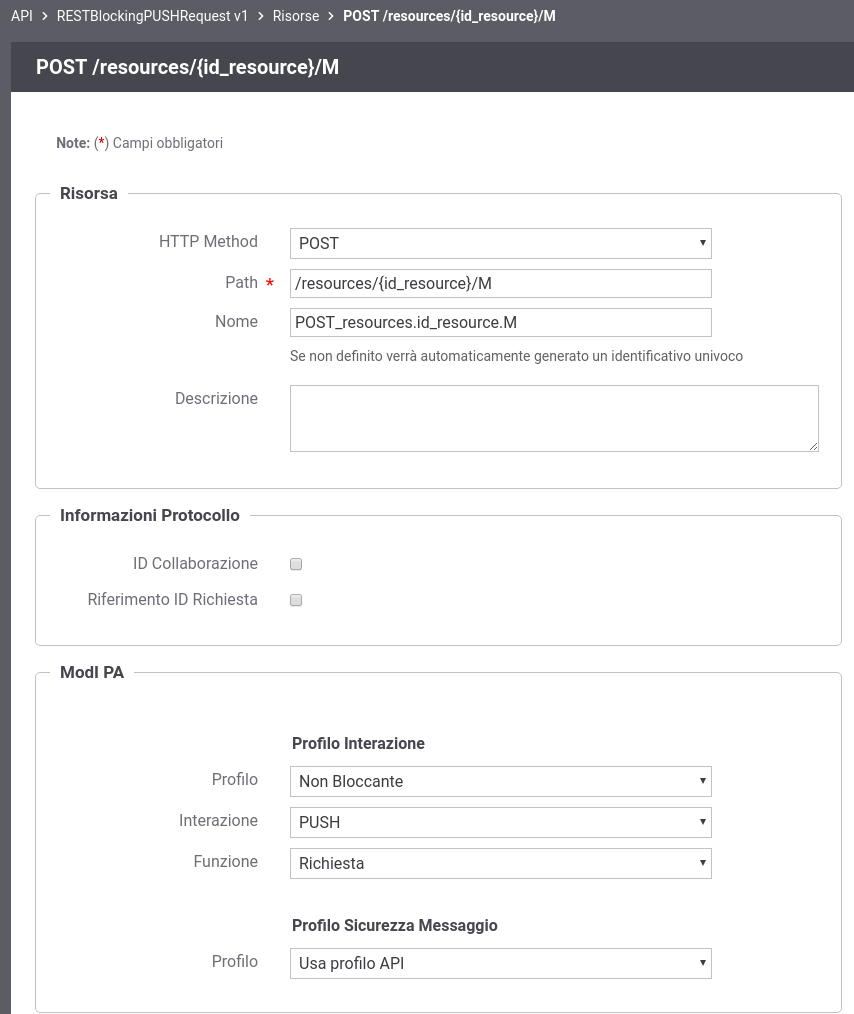The width and height of the screenshot is (854, 1014).
Task: Click the Profilo Interazione dropdown arrow
Action: (702, 781)
